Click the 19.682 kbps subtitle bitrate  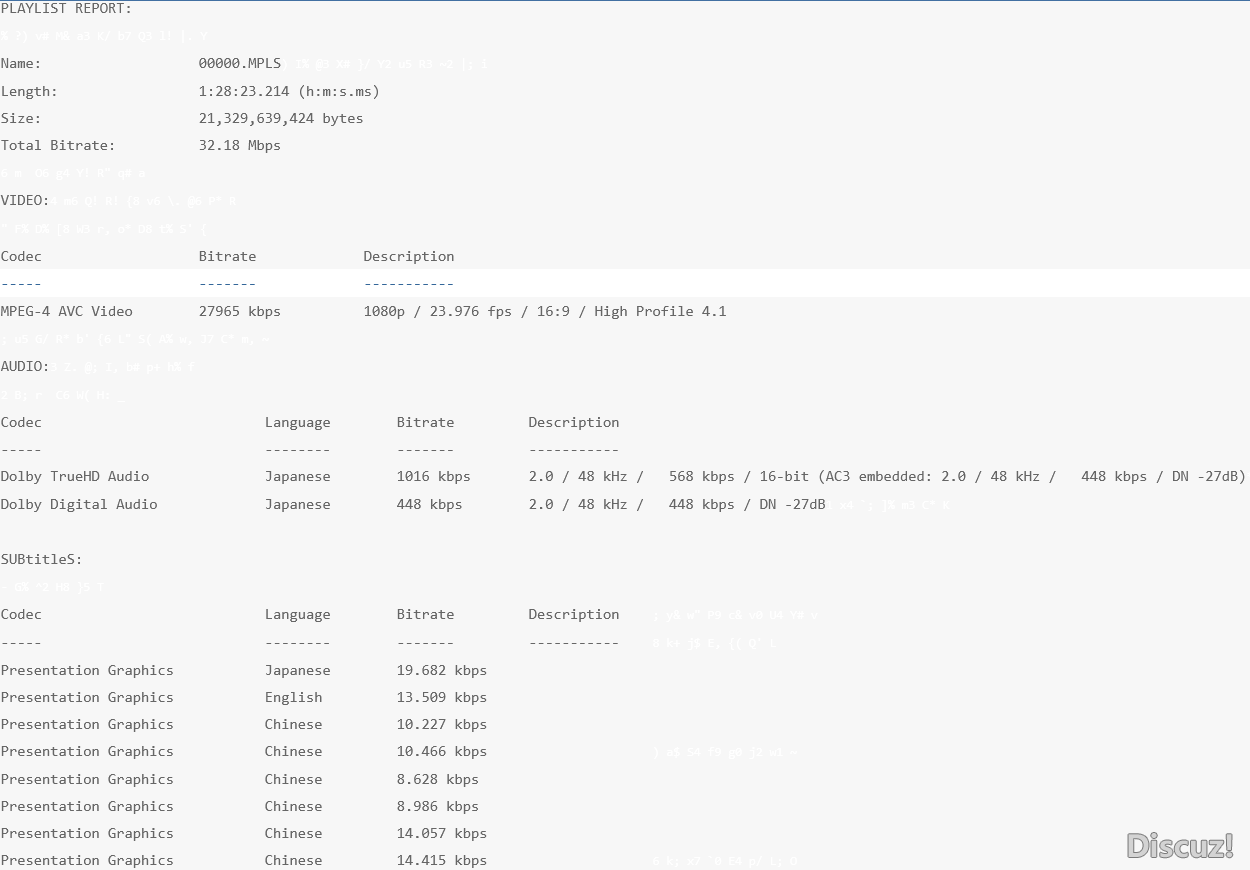(441, 670)
